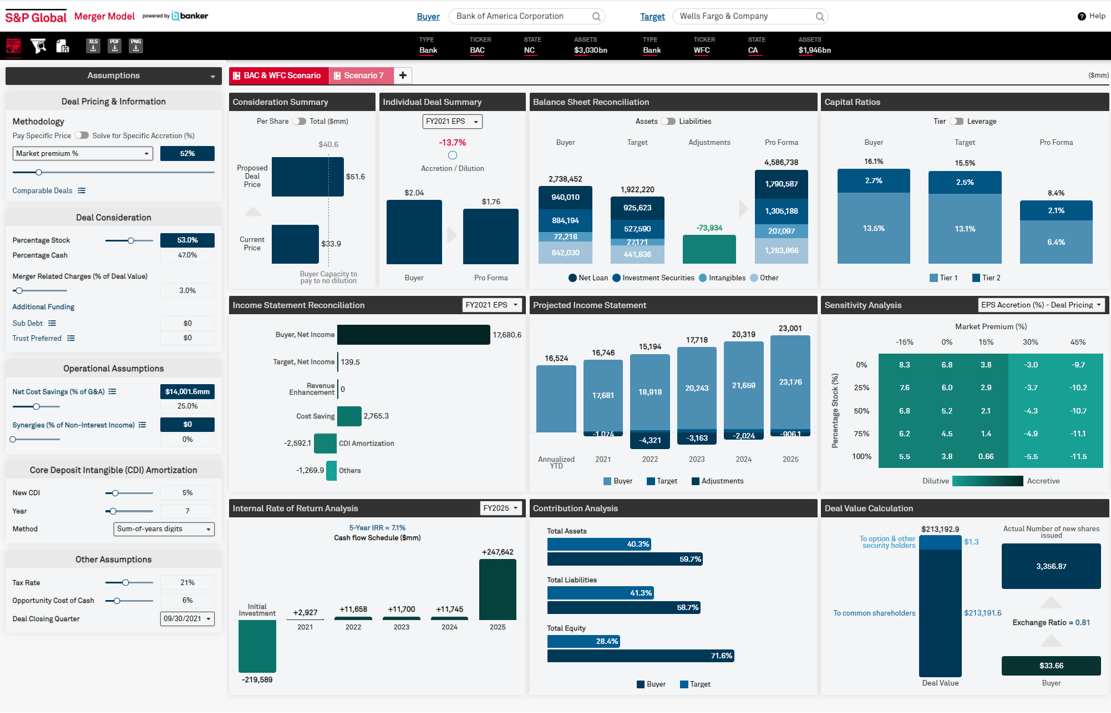Open the Comparable Deals list icon
Screen dimensions: 1111x713
(81, 191)
